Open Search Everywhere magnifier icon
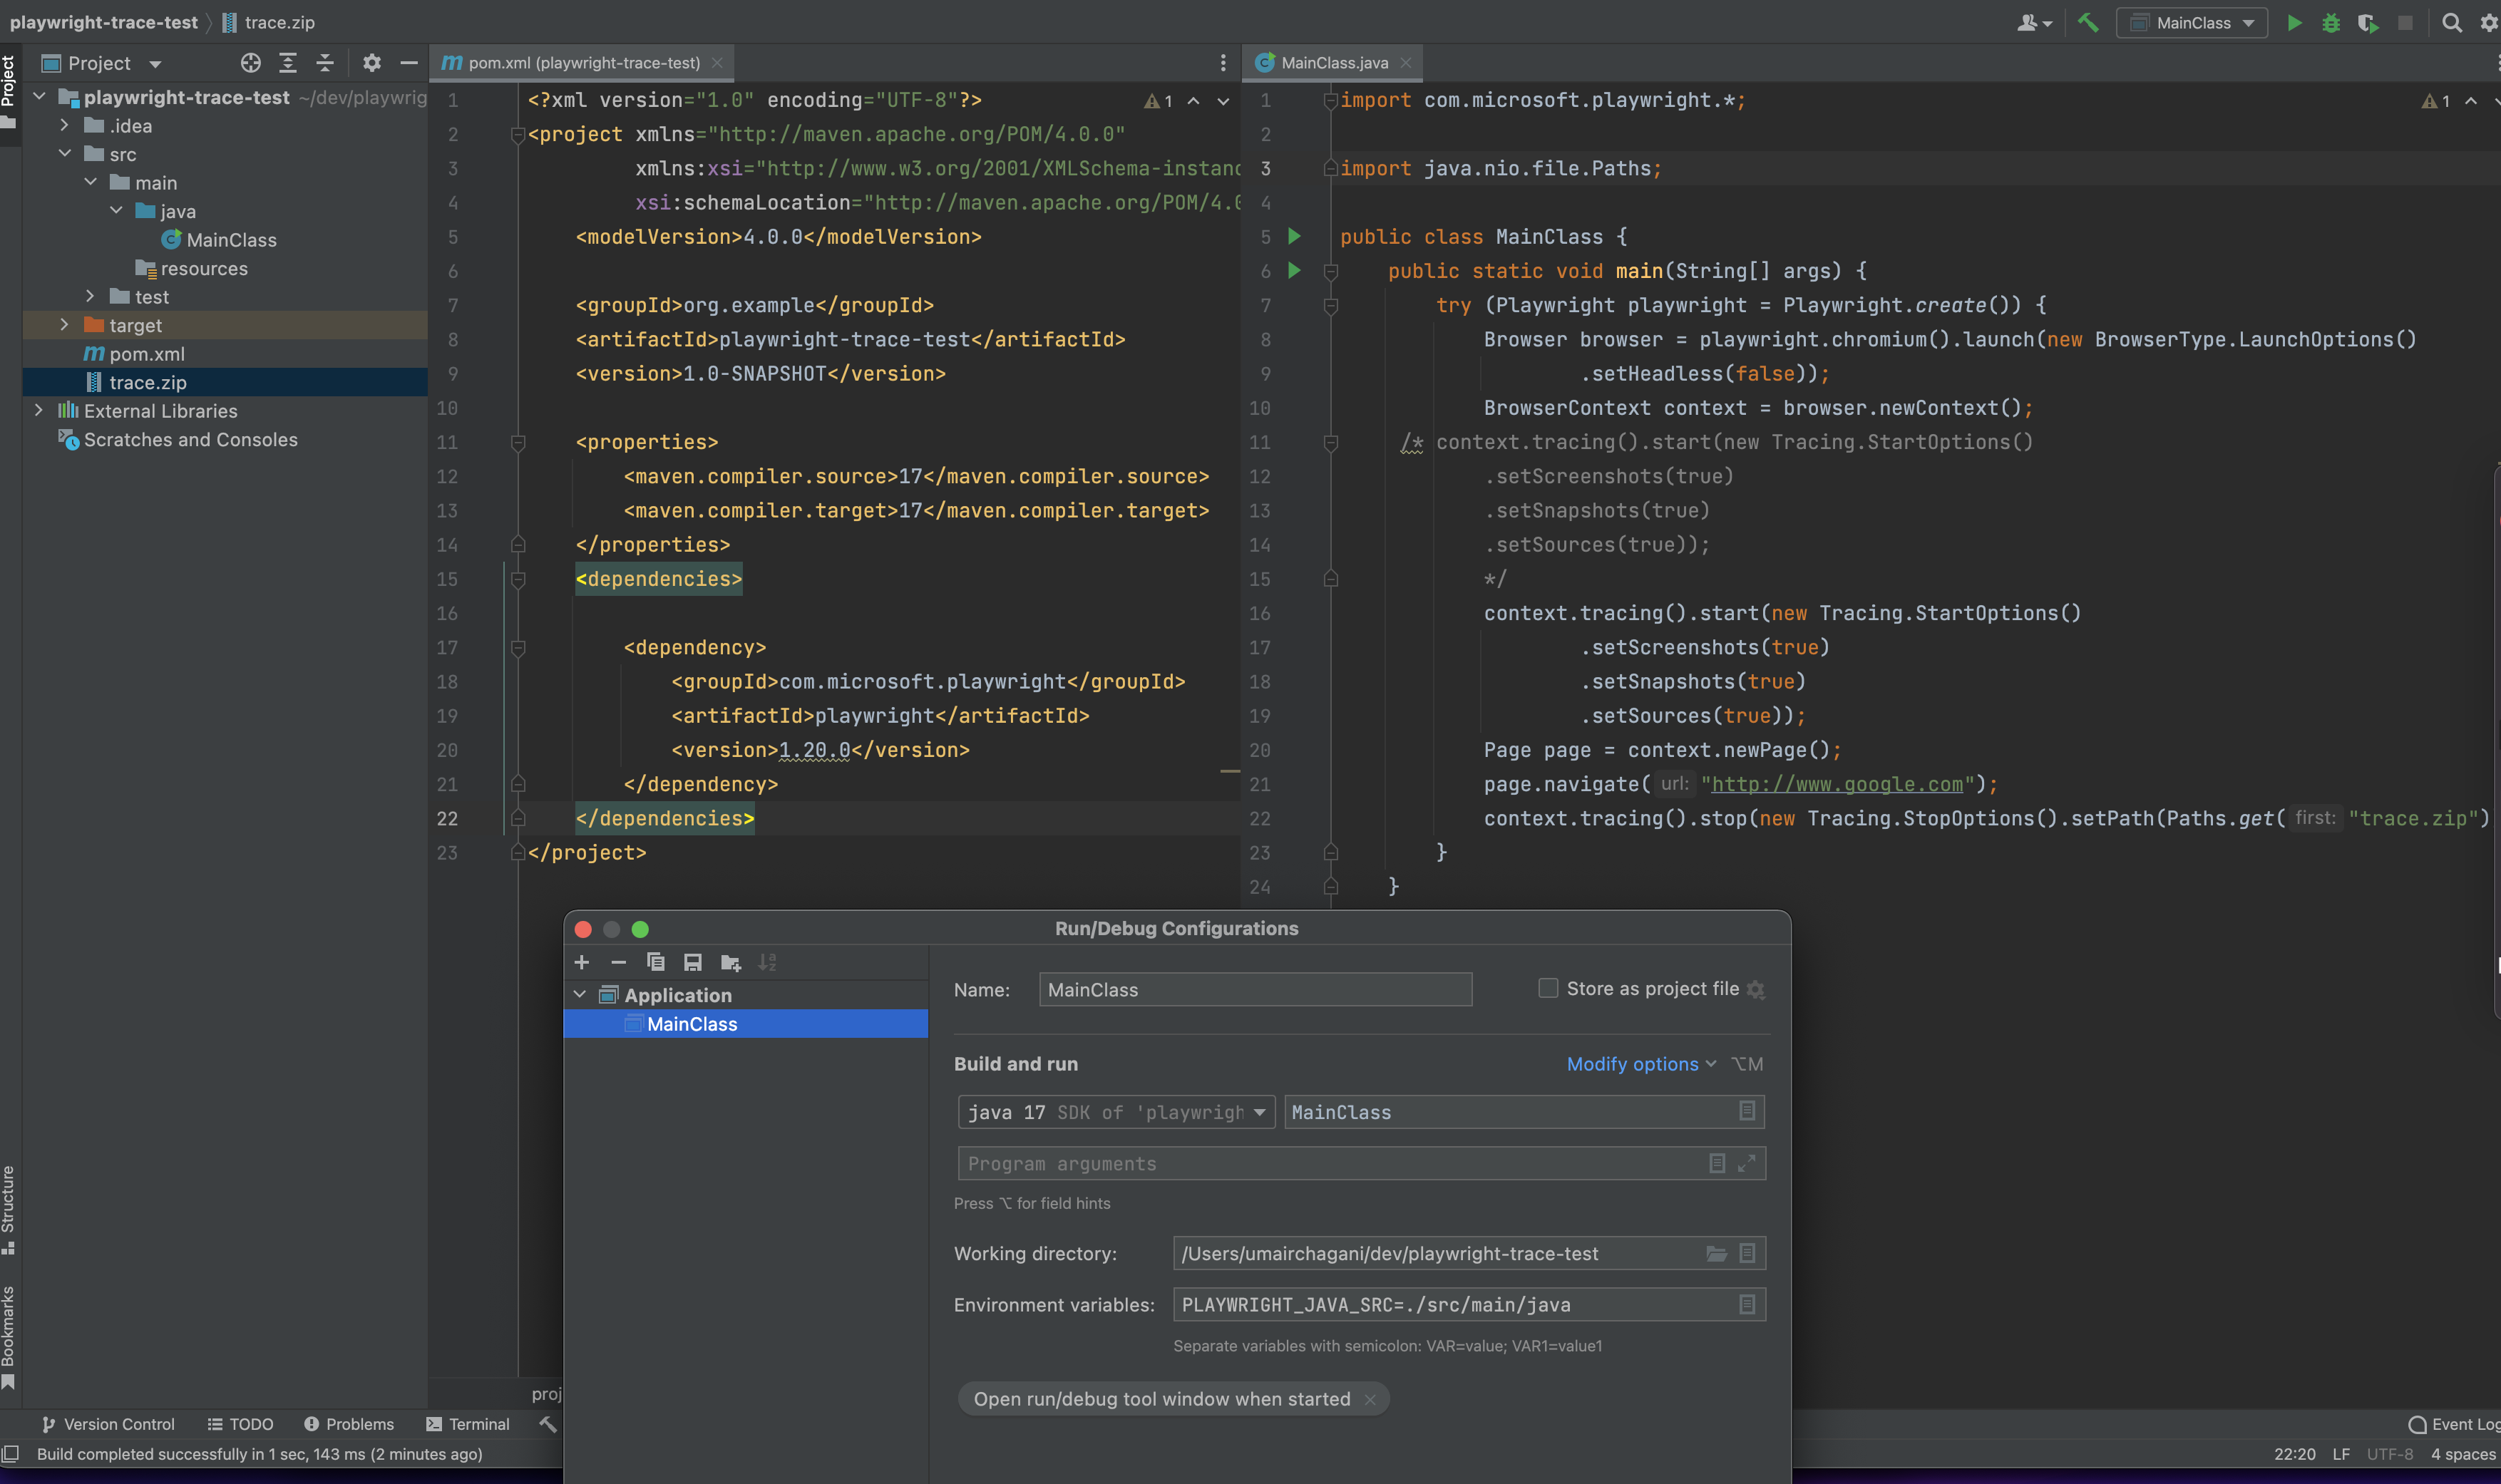 (x=2452, y=22)
